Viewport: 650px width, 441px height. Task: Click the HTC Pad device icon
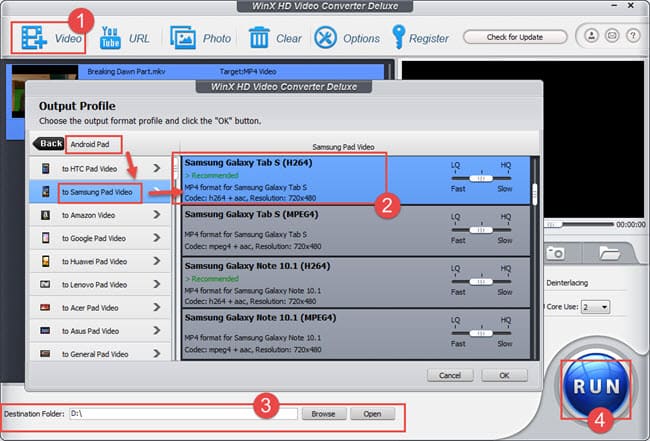(45, 168)
